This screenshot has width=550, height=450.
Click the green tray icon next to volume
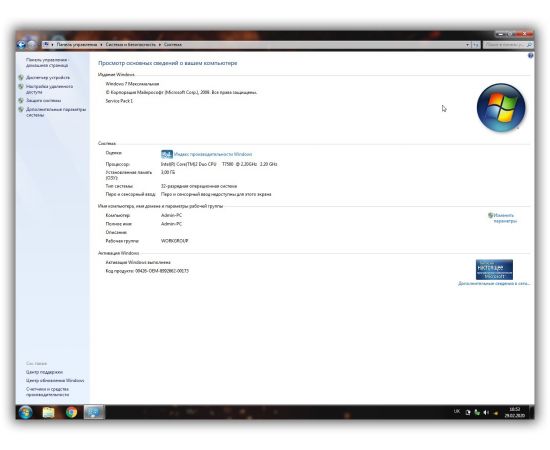[477, 413]
